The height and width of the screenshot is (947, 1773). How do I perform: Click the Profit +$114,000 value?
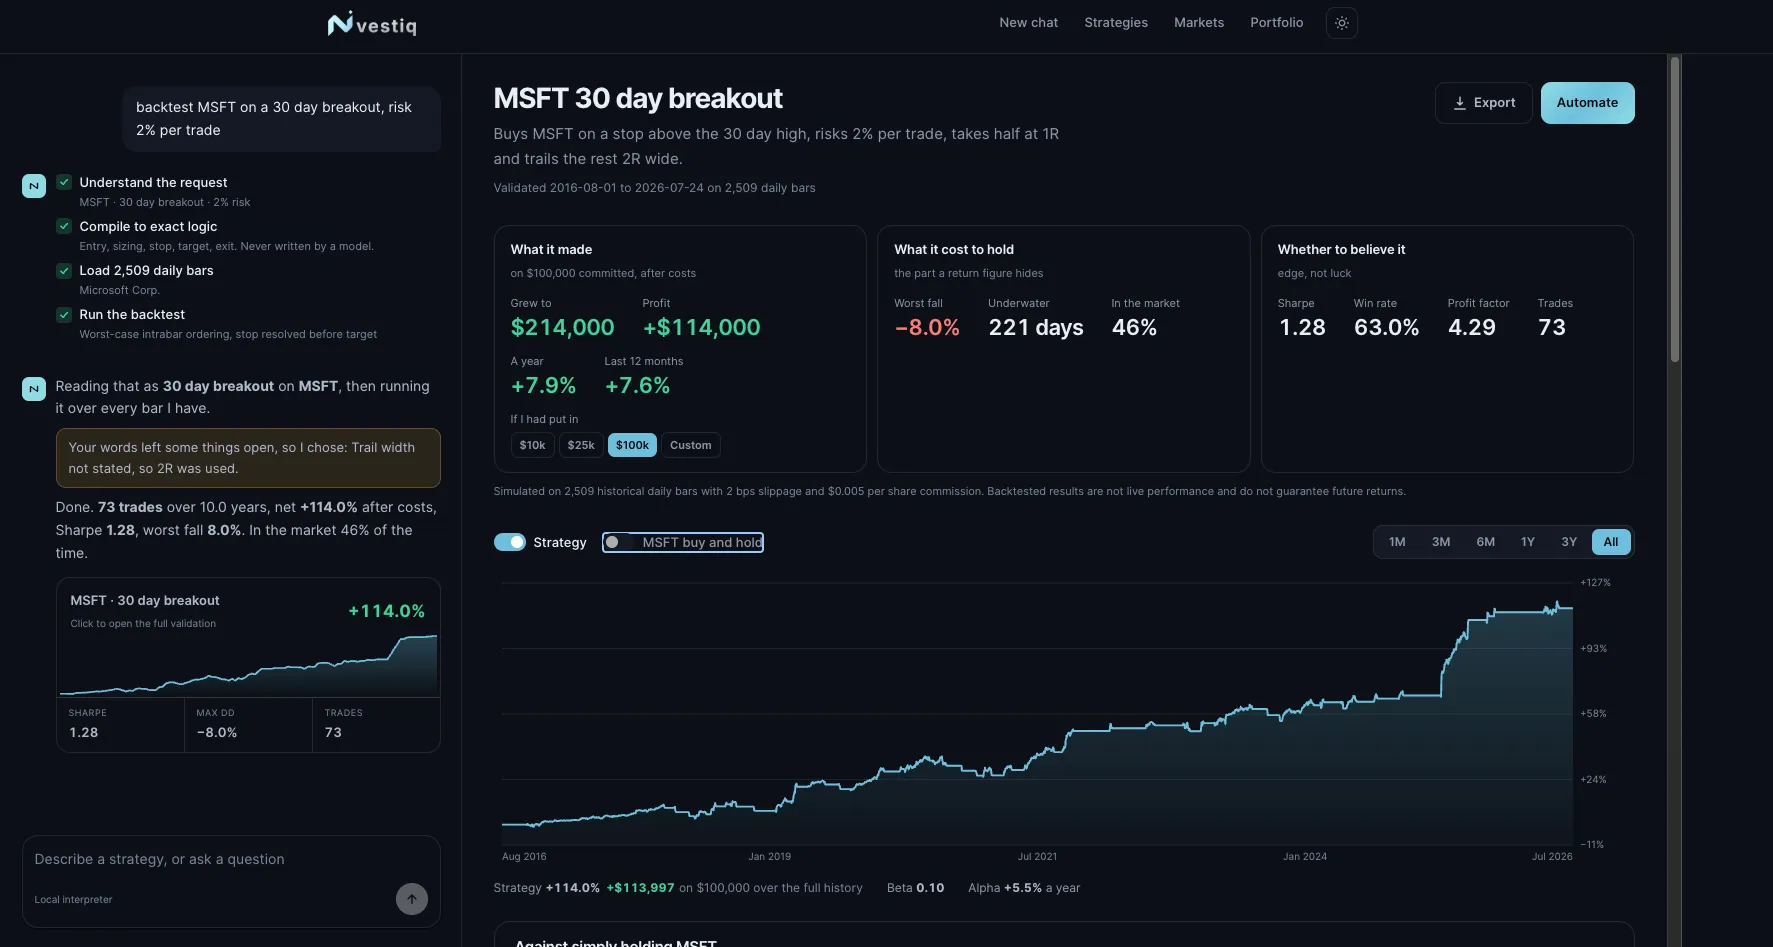coord(701,327)
